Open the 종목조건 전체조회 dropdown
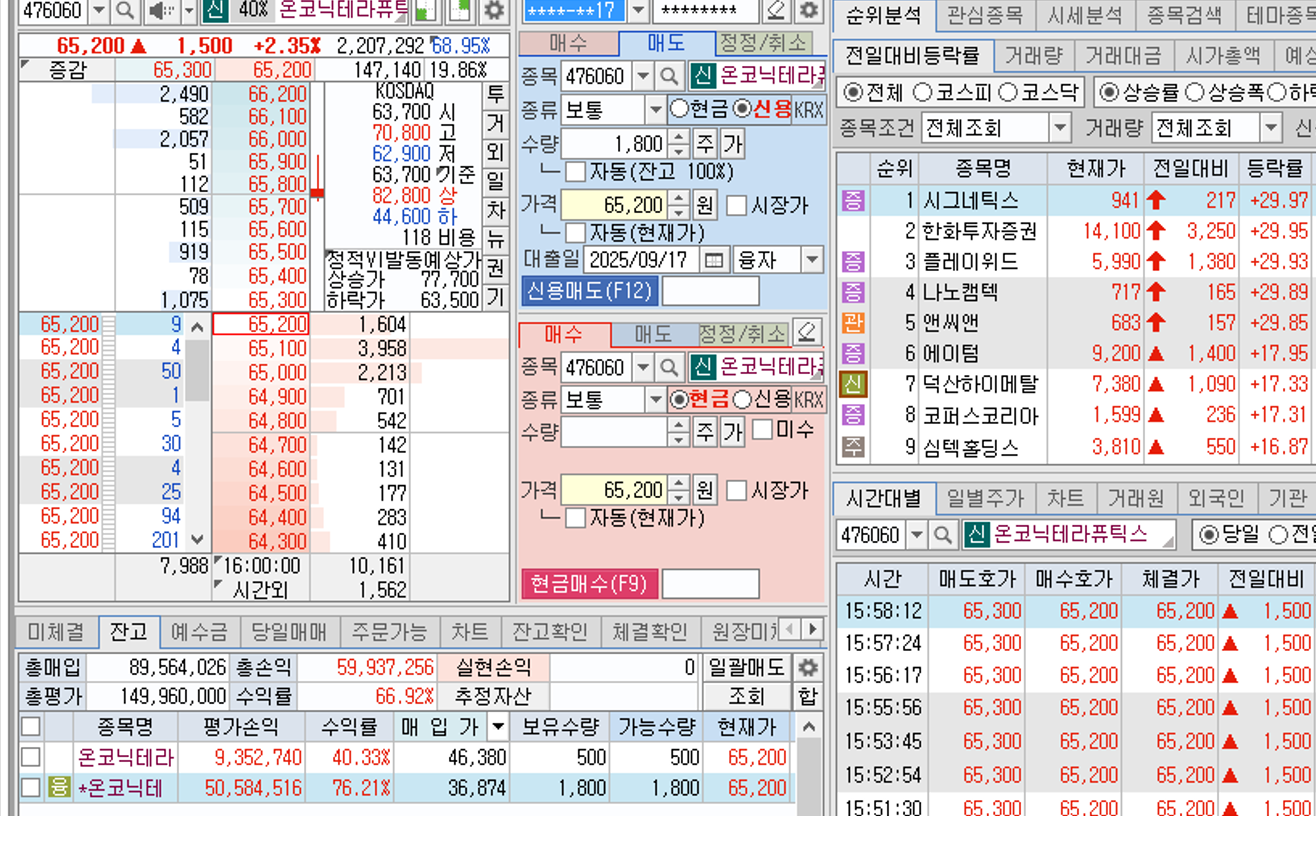1316x864 pixels. pos(1061,129)
